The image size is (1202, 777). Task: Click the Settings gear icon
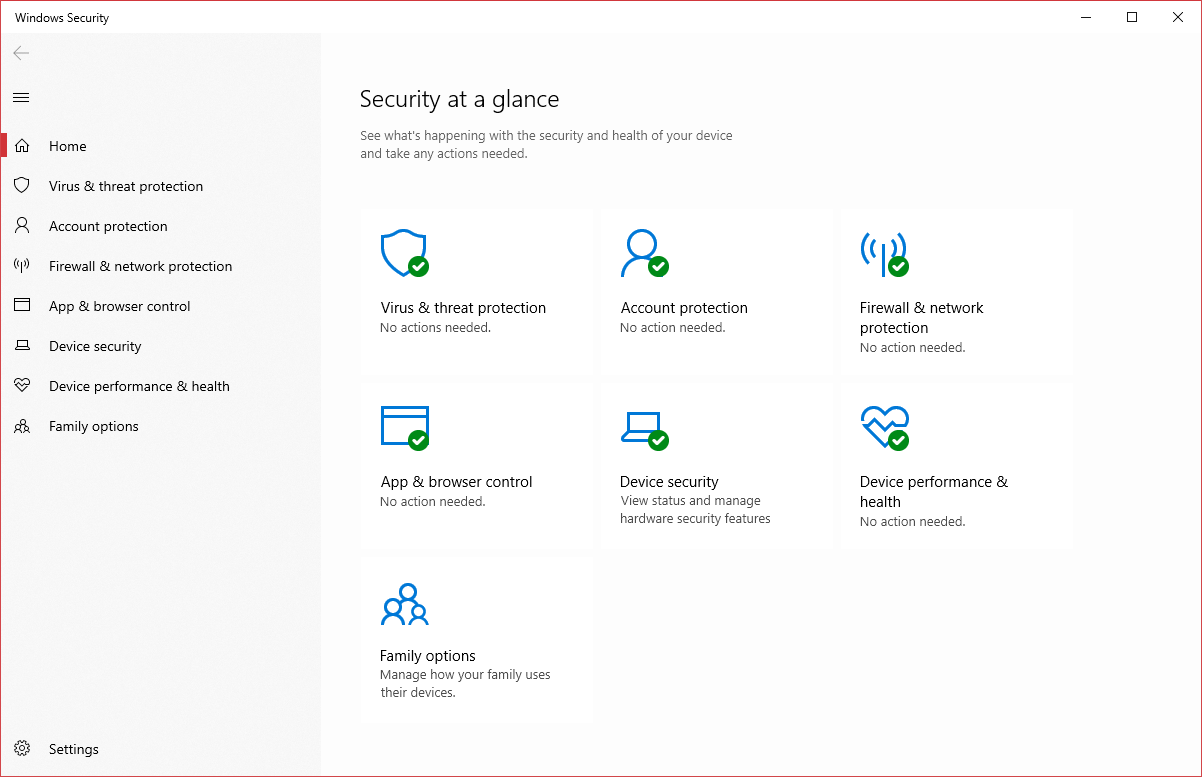click(x=22, y=749)
